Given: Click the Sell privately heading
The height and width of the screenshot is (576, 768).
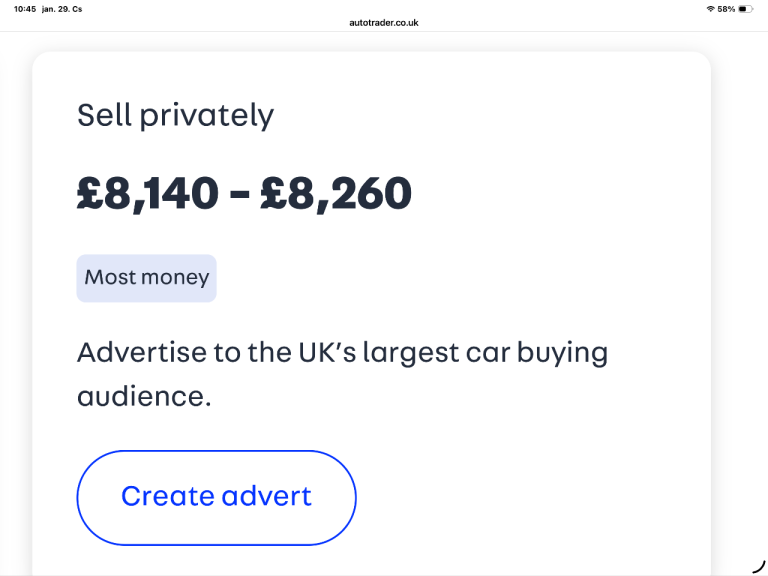Looking at the screenshot, I should 175,115.
